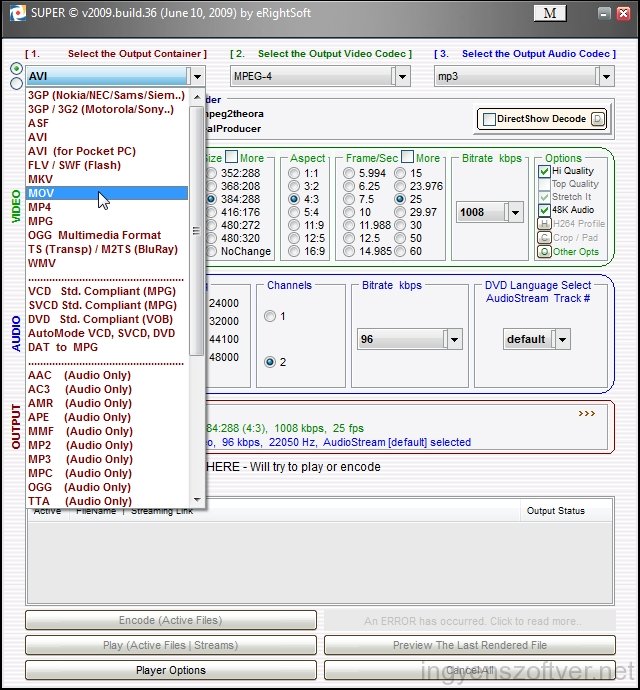Select FLV / SWF (Flash) container
Screen dimensions: 640x690
pos(107,165)
